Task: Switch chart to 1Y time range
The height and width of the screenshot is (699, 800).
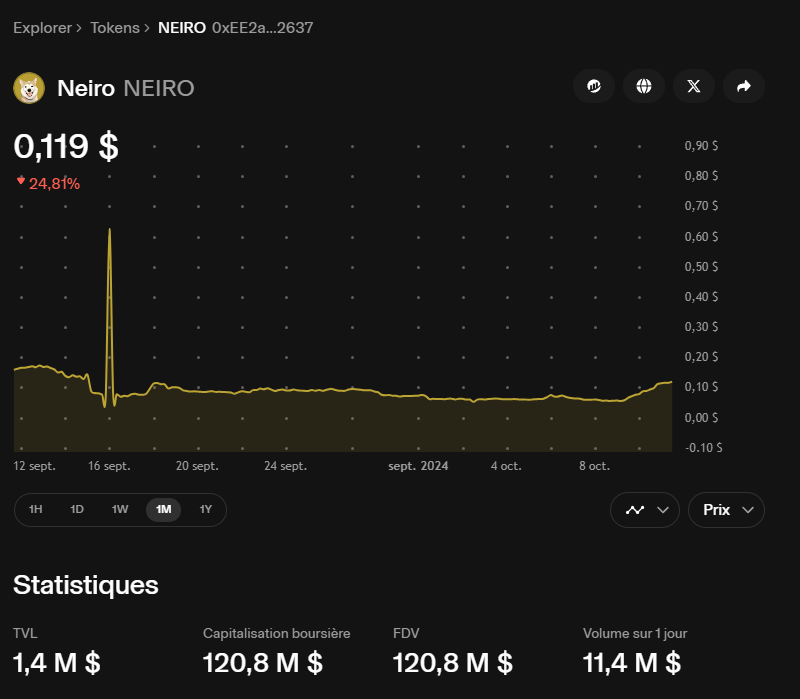Action: pyautogui.click(x=206, y=510)
